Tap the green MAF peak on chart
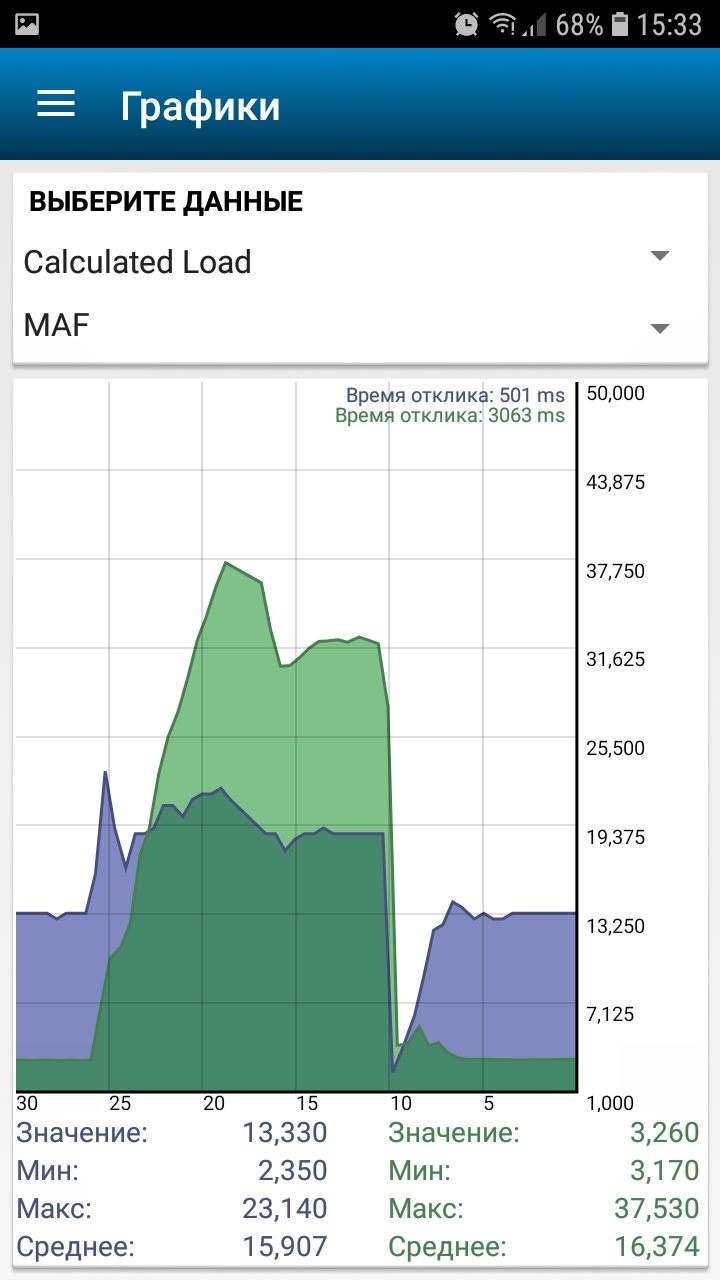 227,564
